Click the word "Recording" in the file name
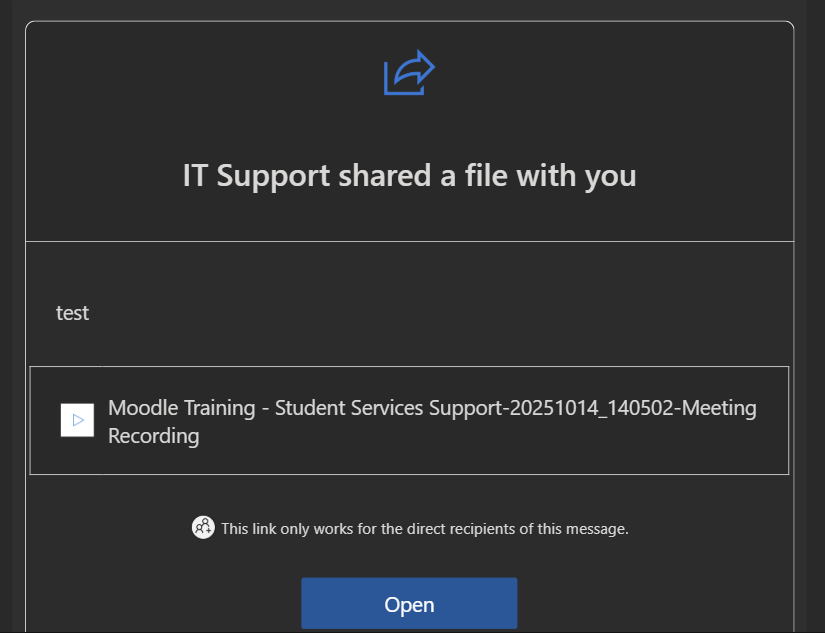 click(153, 436)
